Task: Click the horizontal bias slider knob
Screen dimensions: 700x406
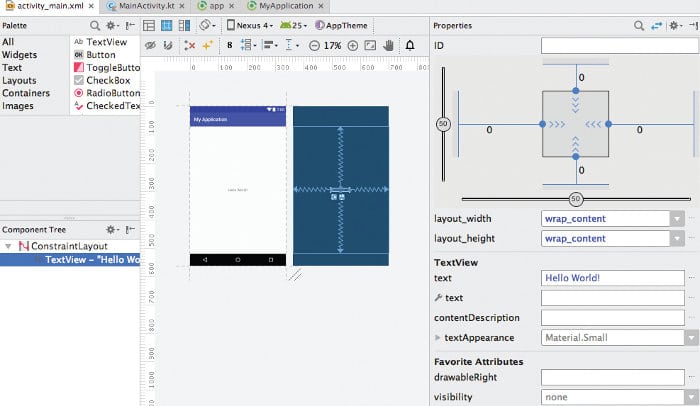Action: tap(575, 199)
